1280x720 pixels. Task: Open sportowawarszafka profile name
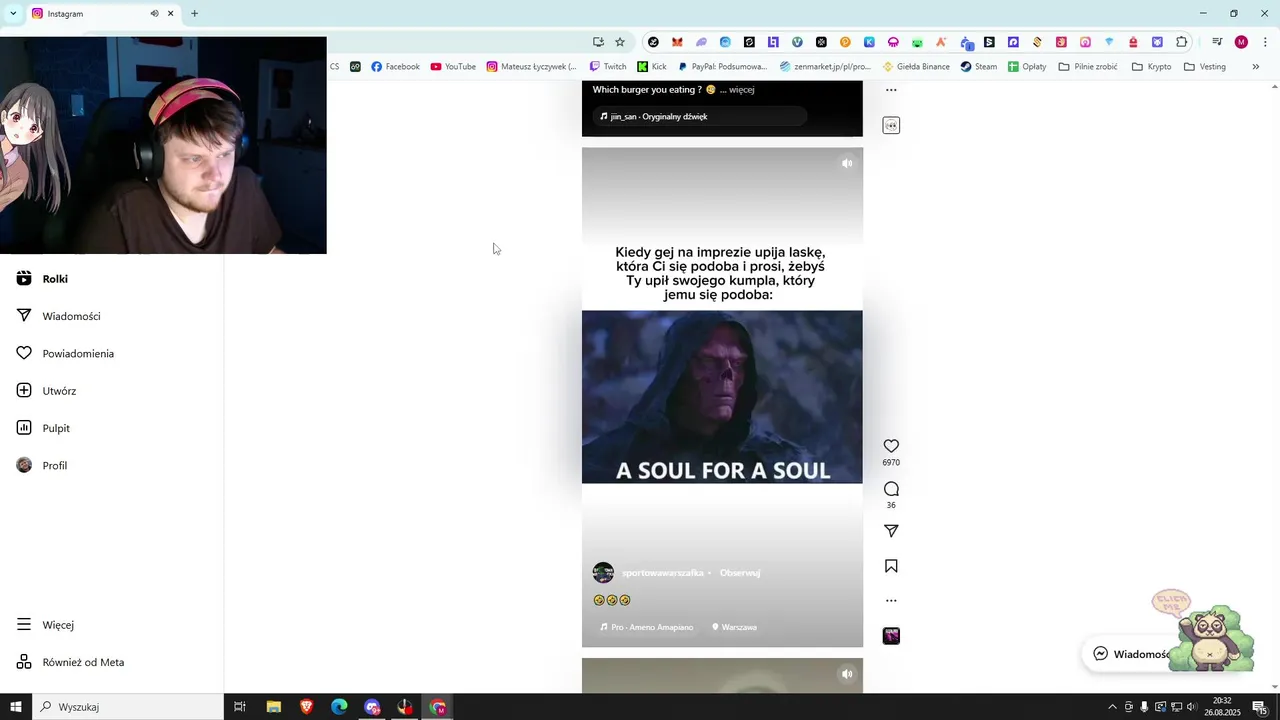[x=663, y=573]
